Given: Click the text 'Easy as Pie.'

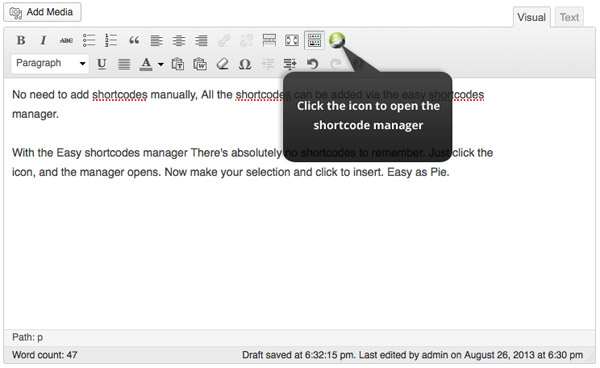Looking at the screenshot, I should [x=418, y=172].
